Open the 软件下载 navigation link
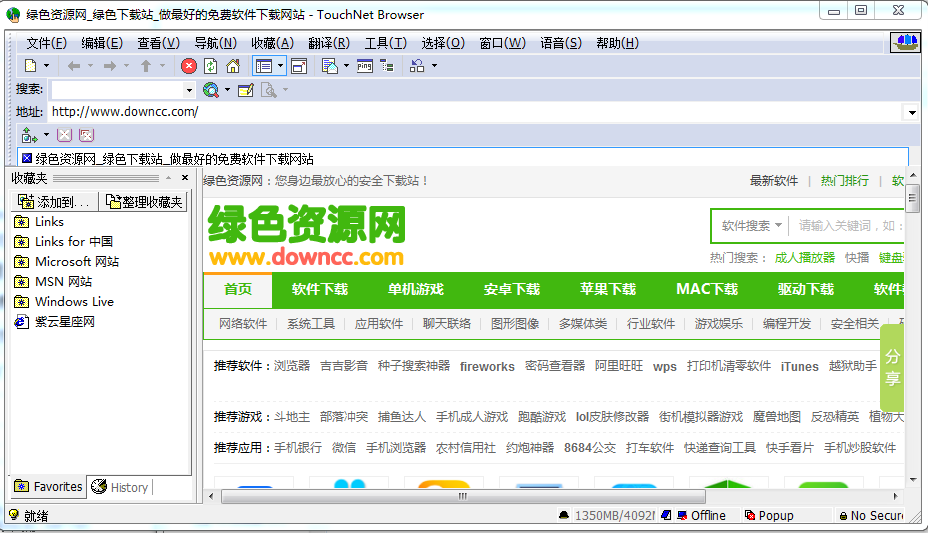 point(320,289)
